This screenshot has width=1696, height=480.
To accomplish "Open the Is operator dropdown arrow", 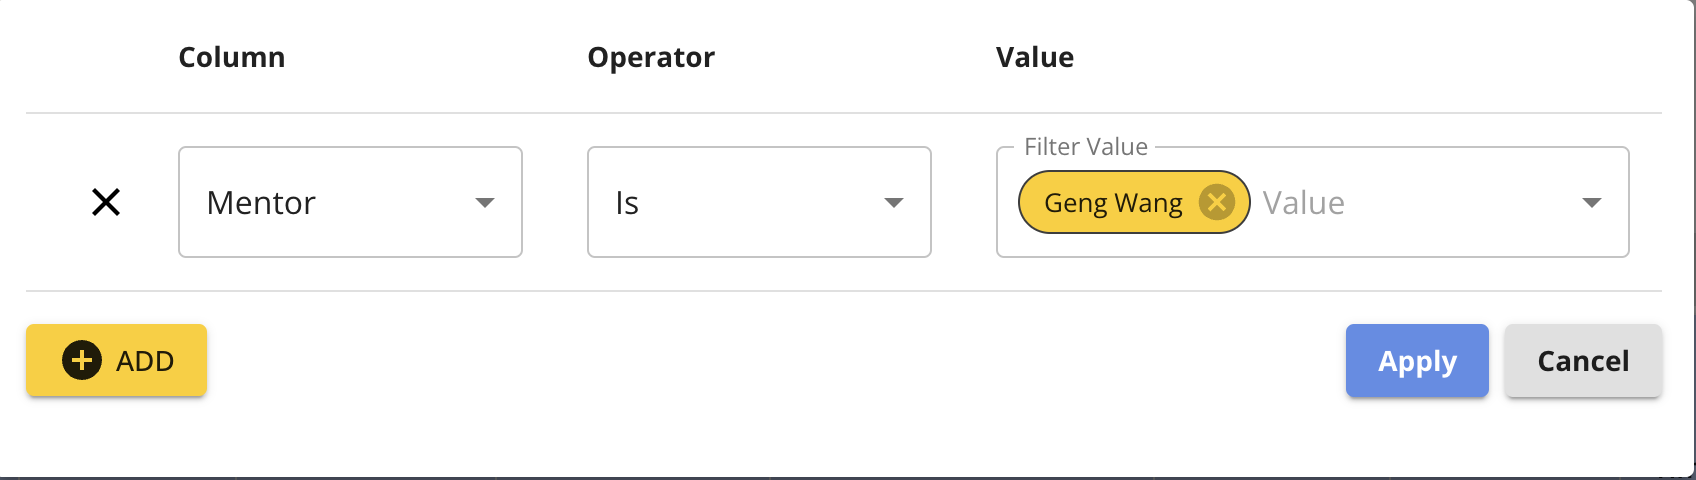I will 894,203.
